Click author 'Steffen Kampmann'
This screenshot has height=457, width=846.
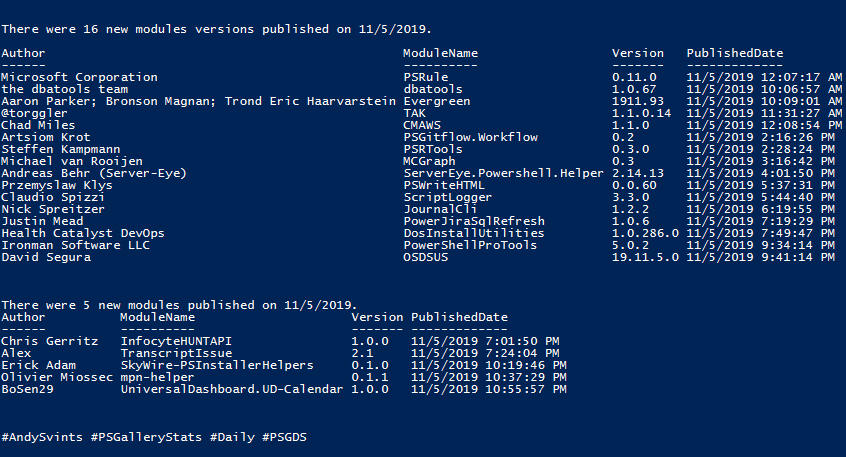(x=61, y=149)
